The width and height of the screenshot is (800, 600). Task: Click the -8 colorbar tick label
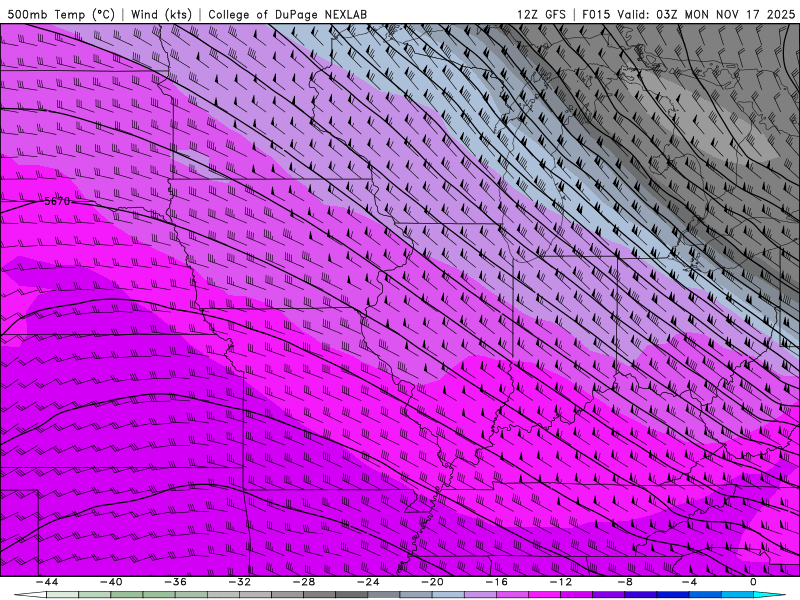[625, 582]
